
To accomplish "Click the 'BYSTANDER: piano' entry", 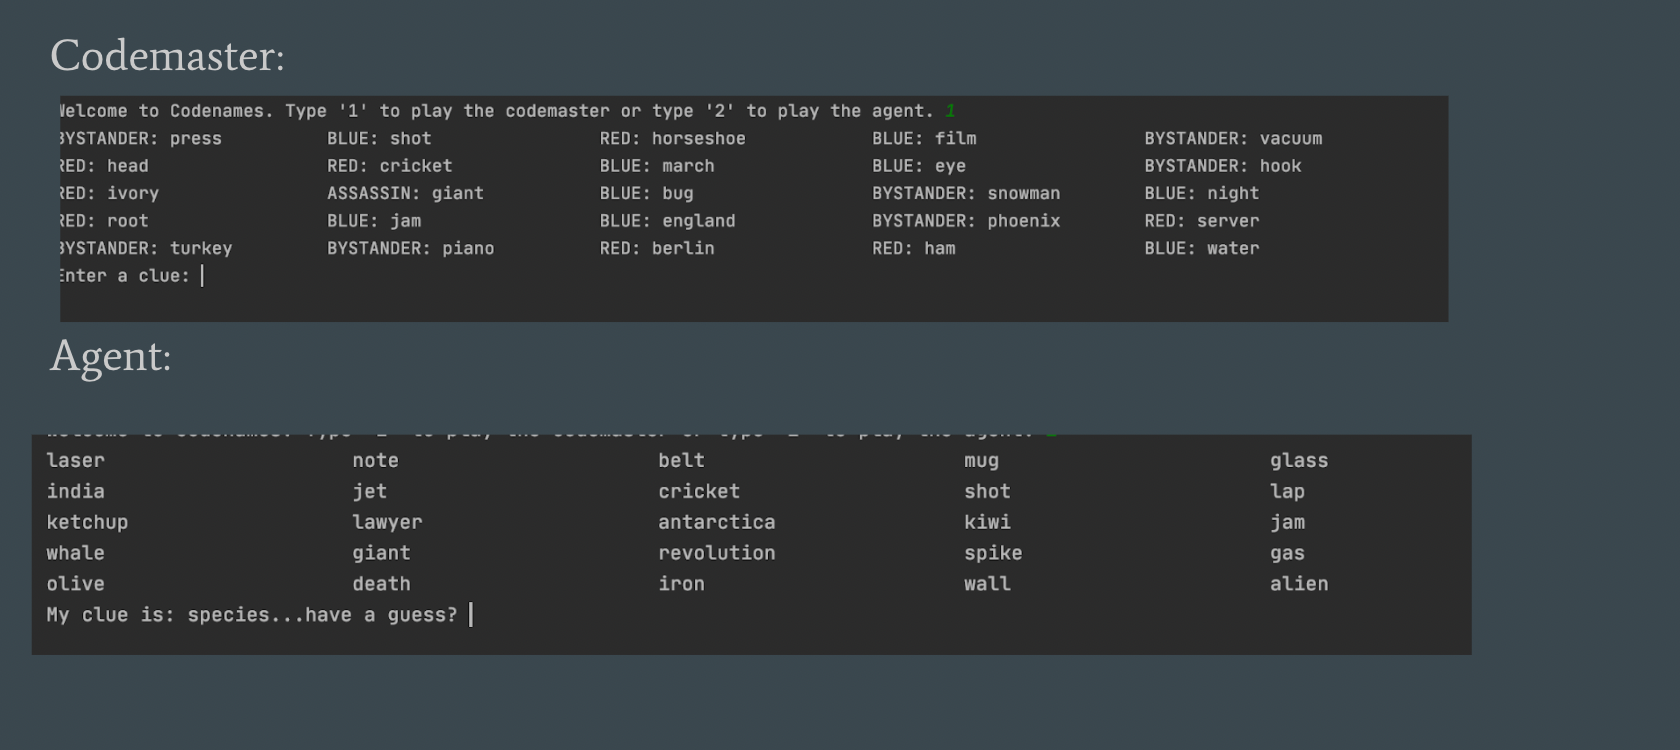I will click(x=410, y=248).
